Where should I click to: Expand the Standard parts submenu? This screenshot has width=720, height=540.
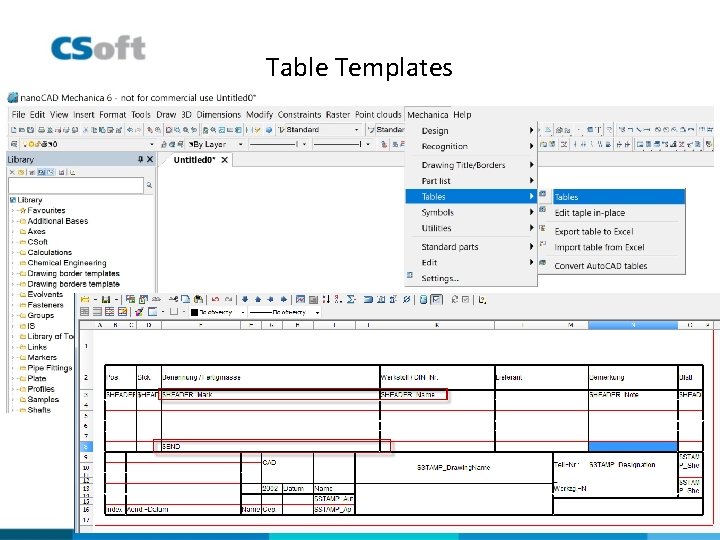[x=471, y=247]
